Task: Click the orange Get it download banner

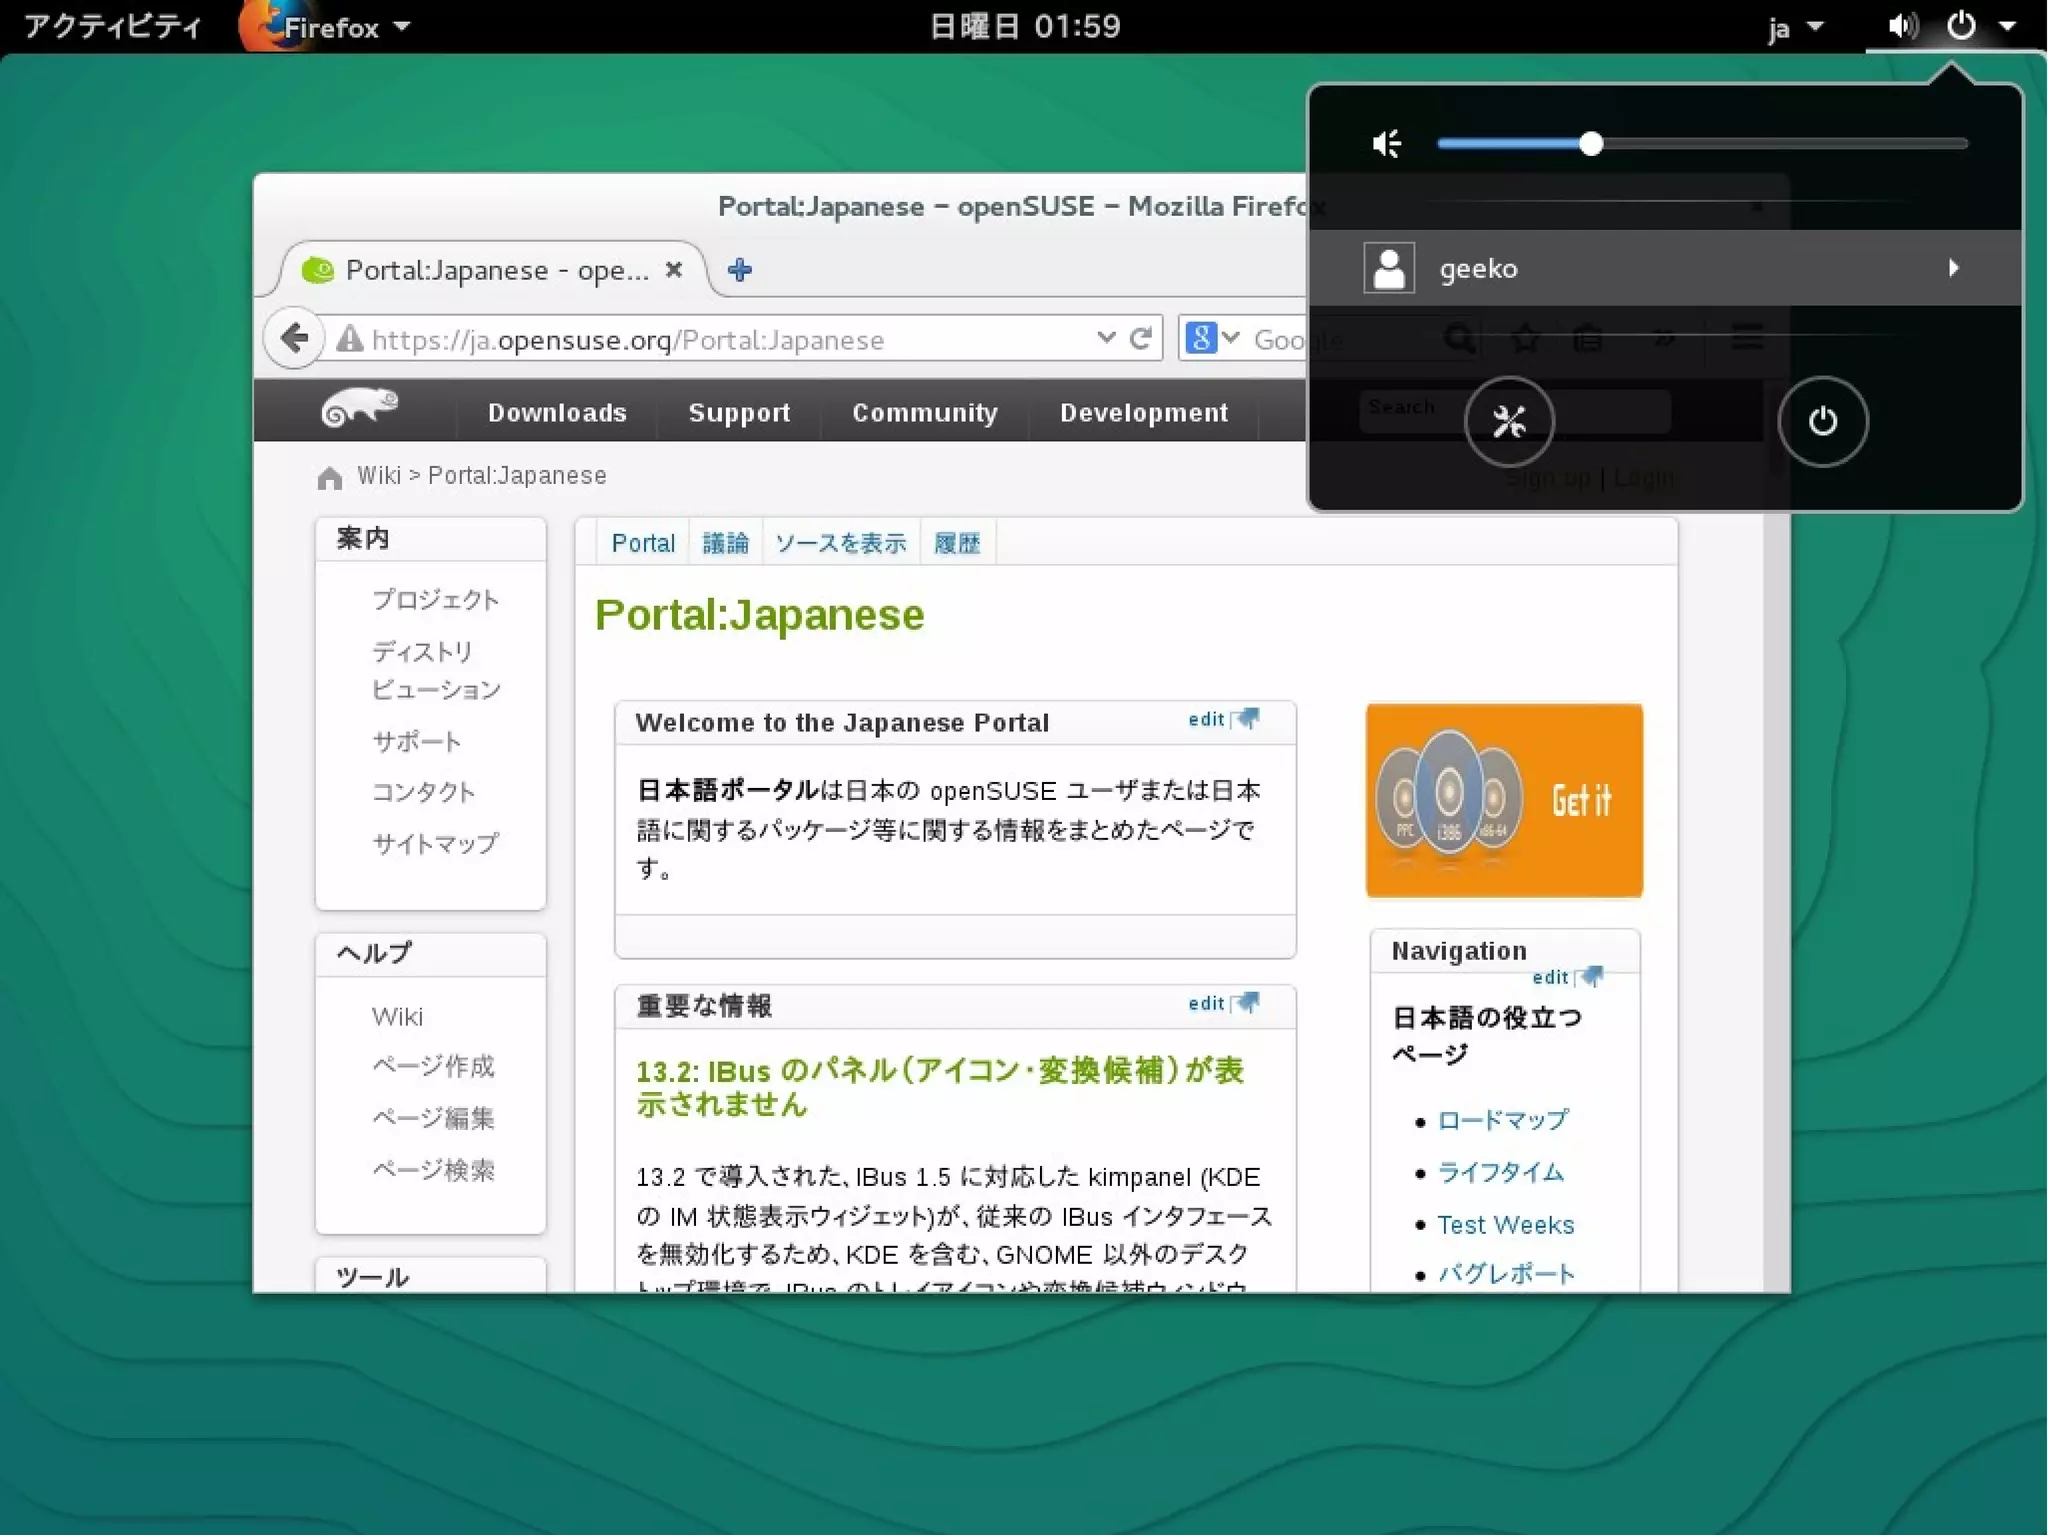Action: coord(1504,800)
